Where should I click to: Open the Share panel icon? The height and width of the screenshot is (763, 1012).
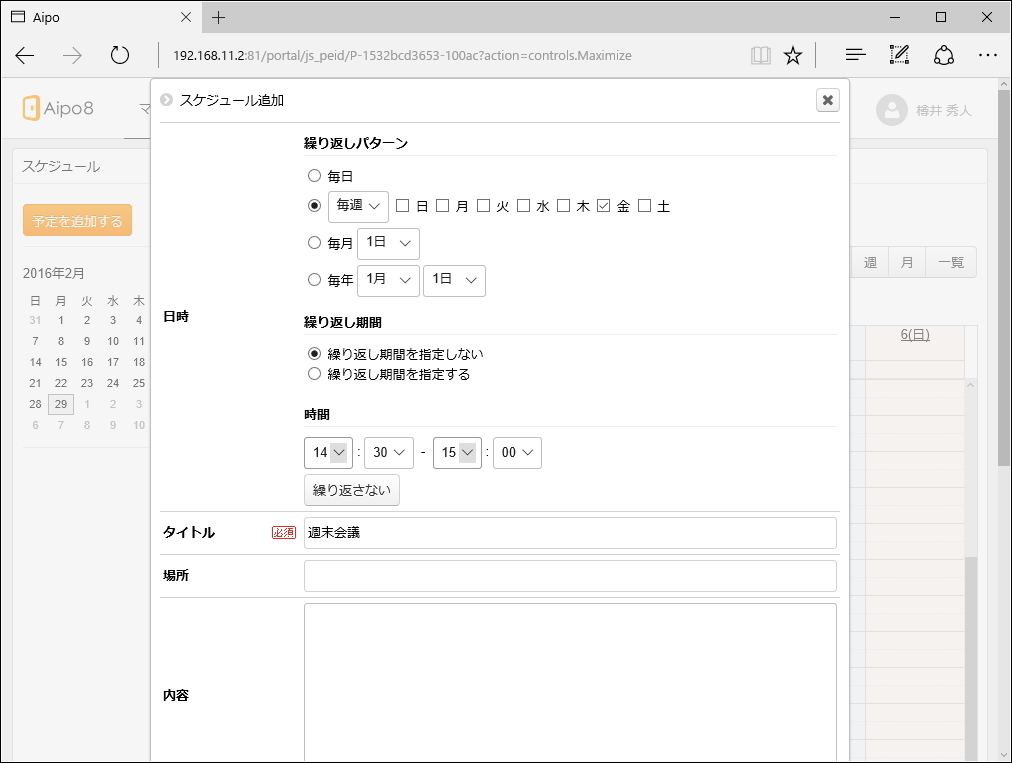[x=943, y=55]
